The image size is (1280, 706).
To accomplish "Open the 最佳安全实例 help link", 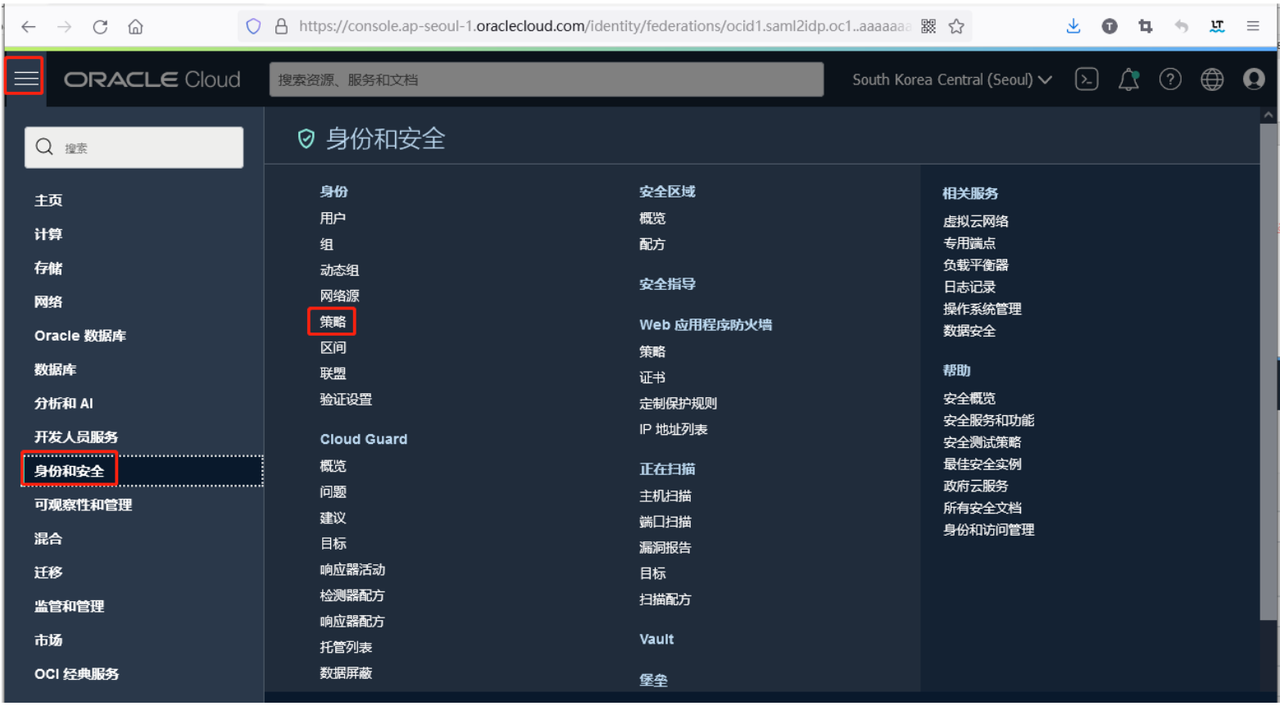I will (x=982, y=464).
